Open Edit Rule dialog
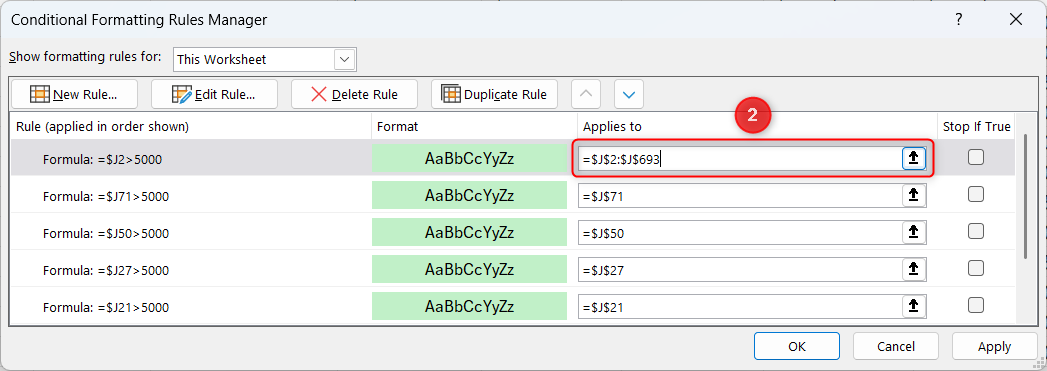 point(214,94)
